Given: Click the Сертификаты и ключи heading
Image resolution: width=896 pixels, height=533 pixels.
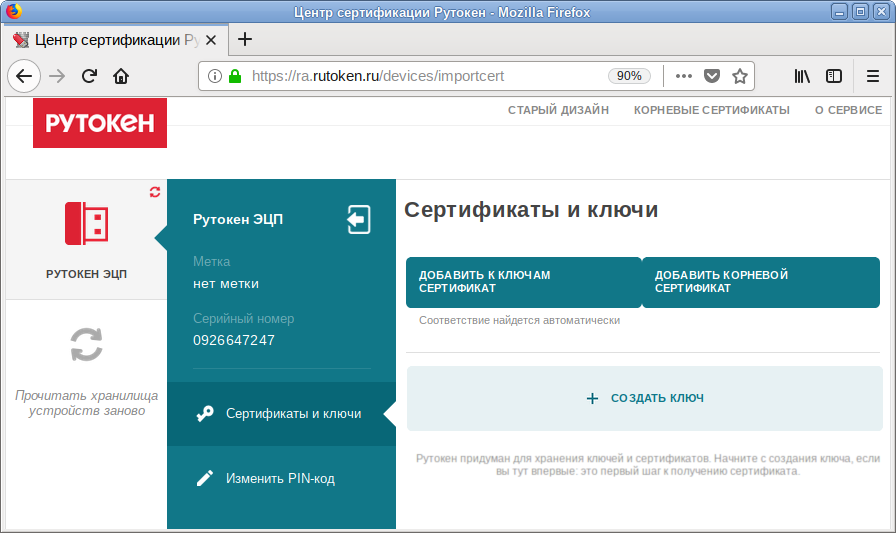Looking at the screenshot, I should click(531, 210).
